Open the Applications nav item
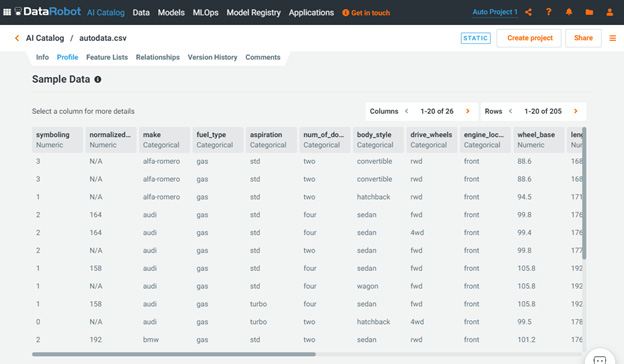The width and height of the screenshot is (624, 364). (x=311, y=13)
